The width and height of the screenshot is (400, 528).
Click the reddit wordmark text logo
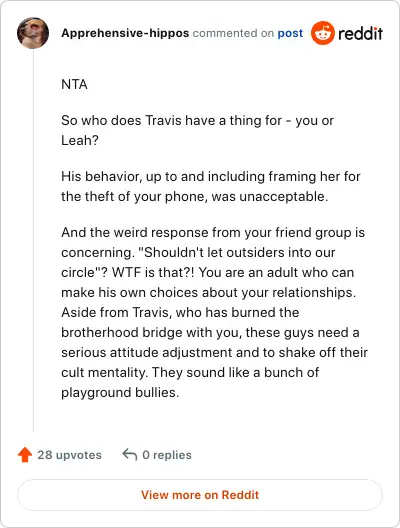click(x=360, y=33)
